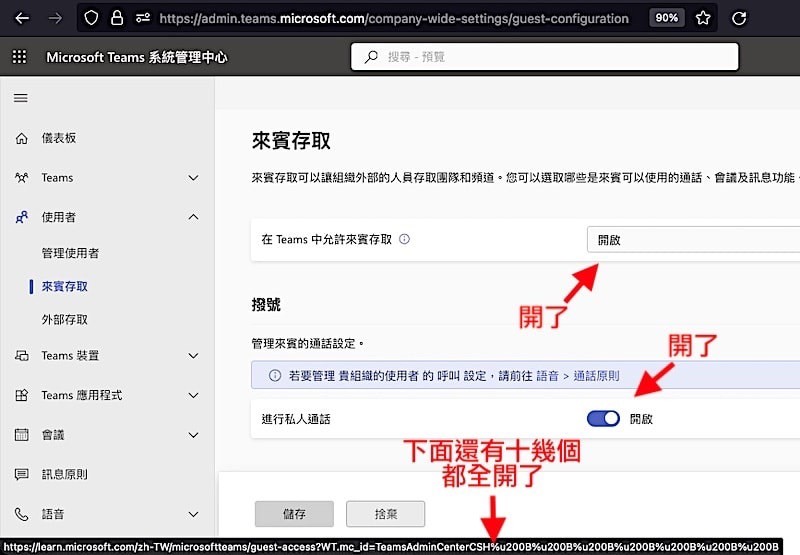This screenshot has height=555, width=800.
Task: Follow the 通話原則 link in the notice
Action: pos(596,376)
